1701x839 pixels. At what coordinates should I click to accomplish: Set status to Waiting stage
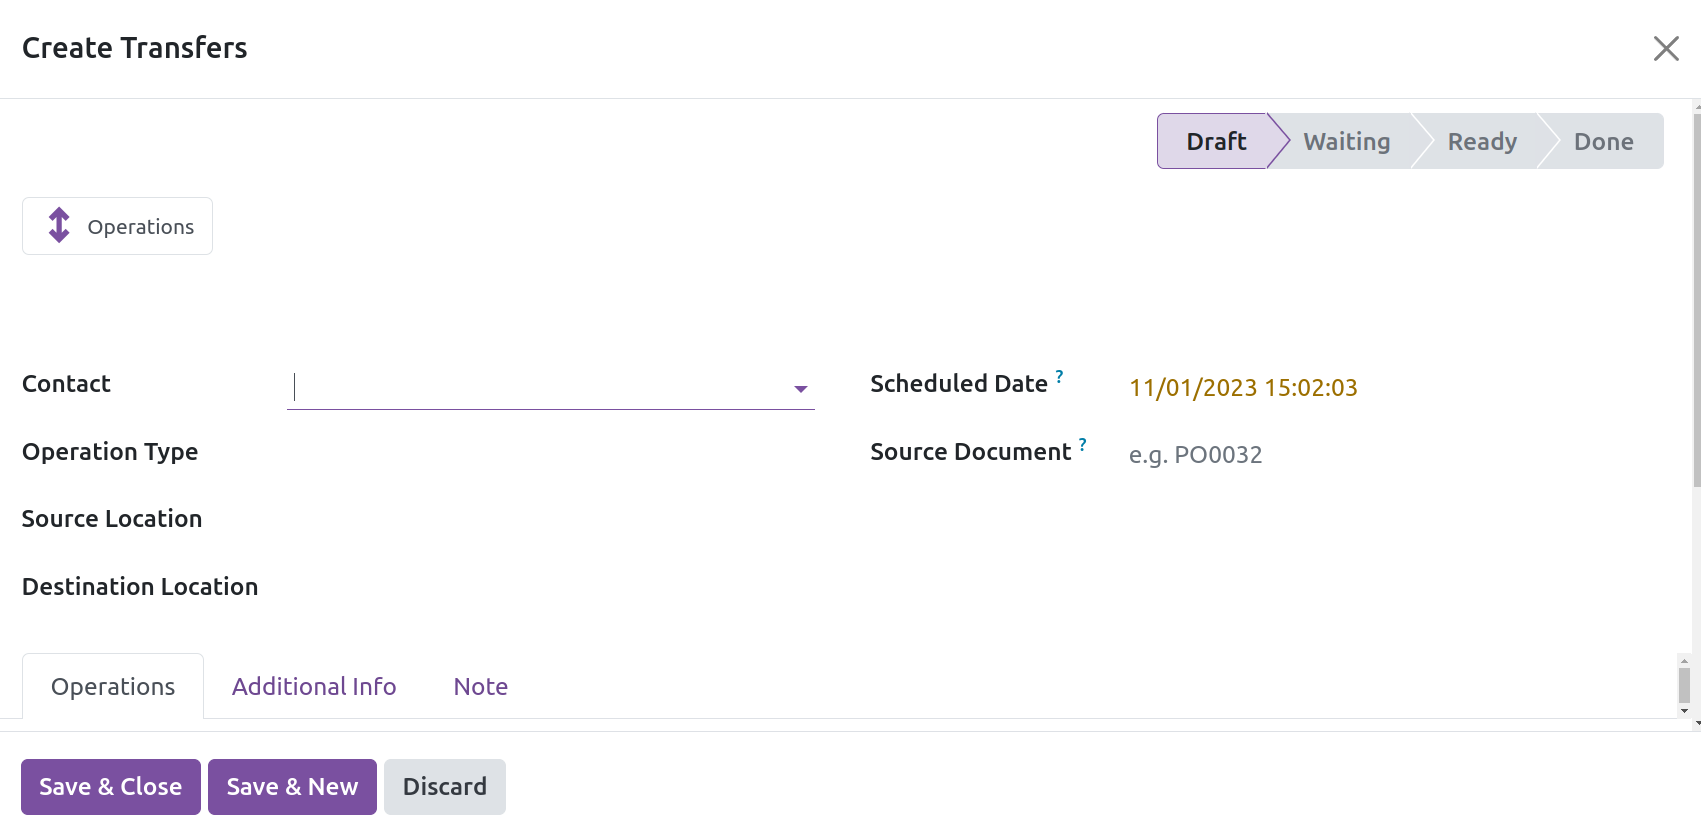(1346, 142)
